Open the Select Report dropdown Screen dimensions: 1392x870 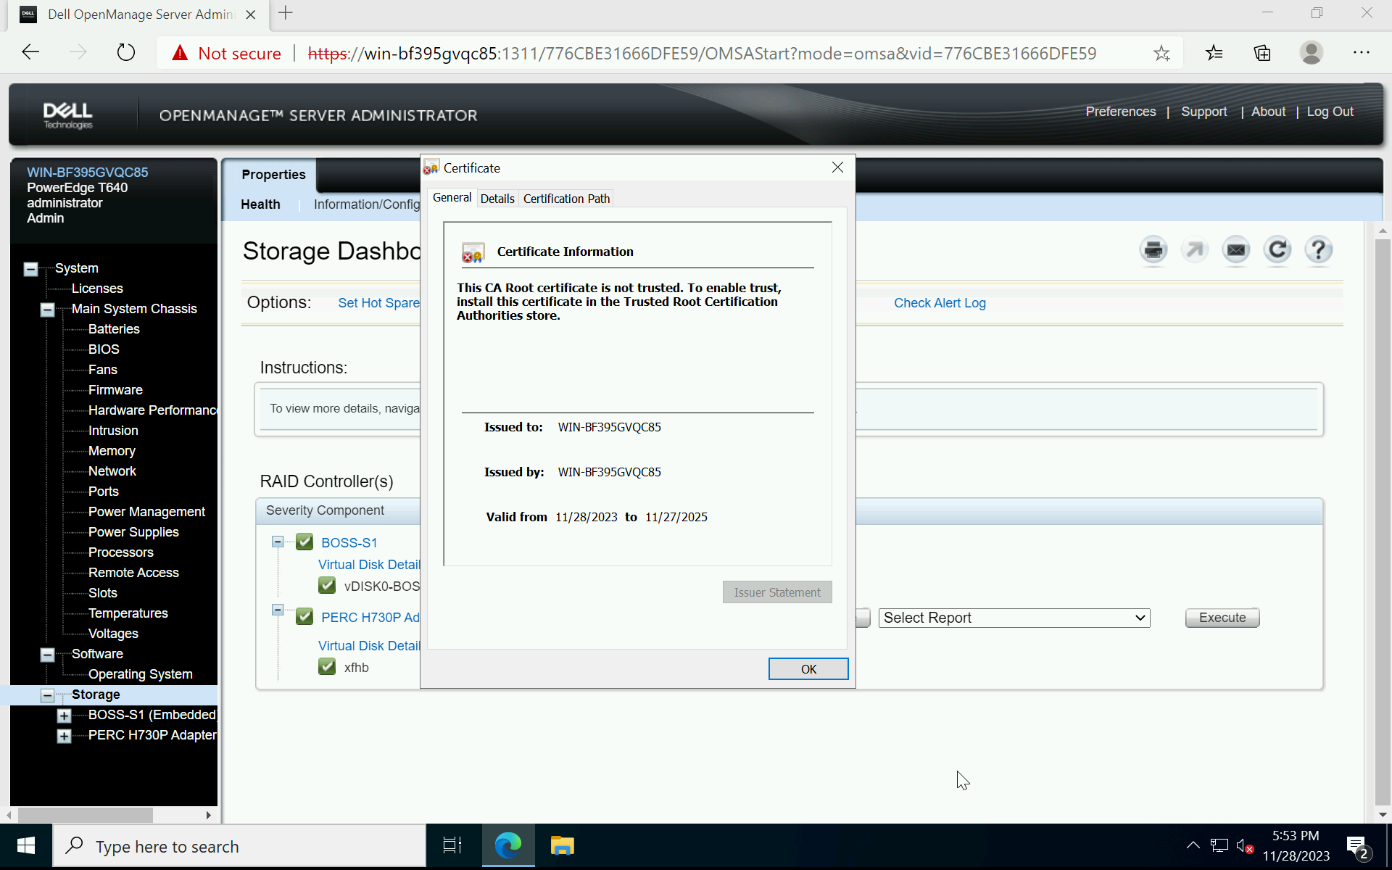(x=1015, y=618)
